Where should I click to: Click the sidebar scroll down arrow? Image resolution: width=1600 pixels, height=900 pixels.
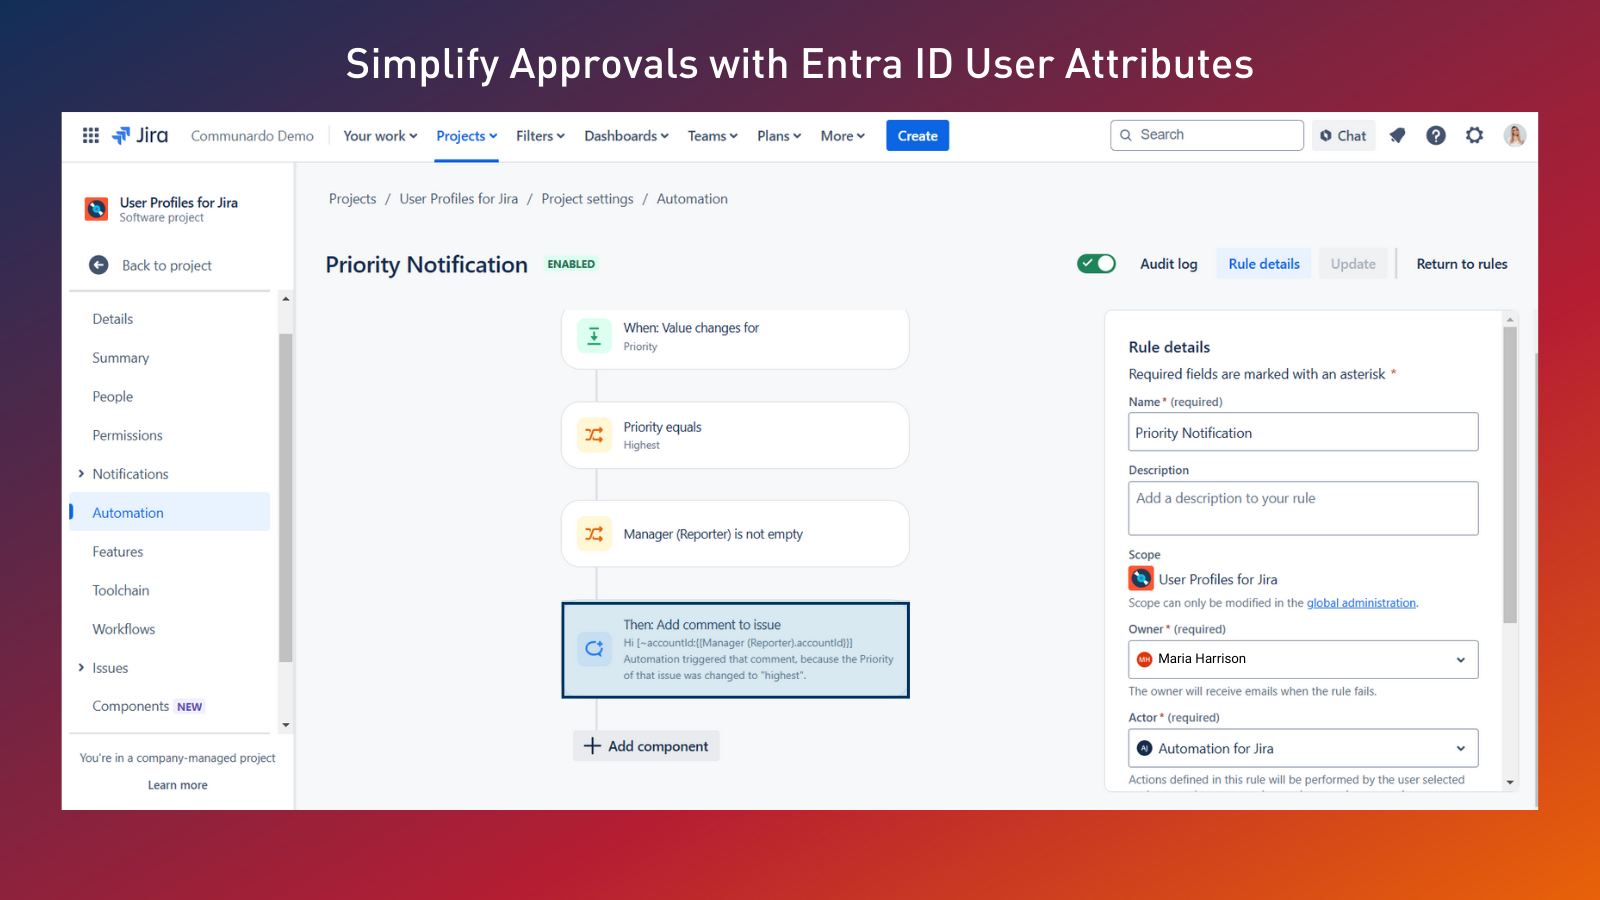tap(286, 725)
